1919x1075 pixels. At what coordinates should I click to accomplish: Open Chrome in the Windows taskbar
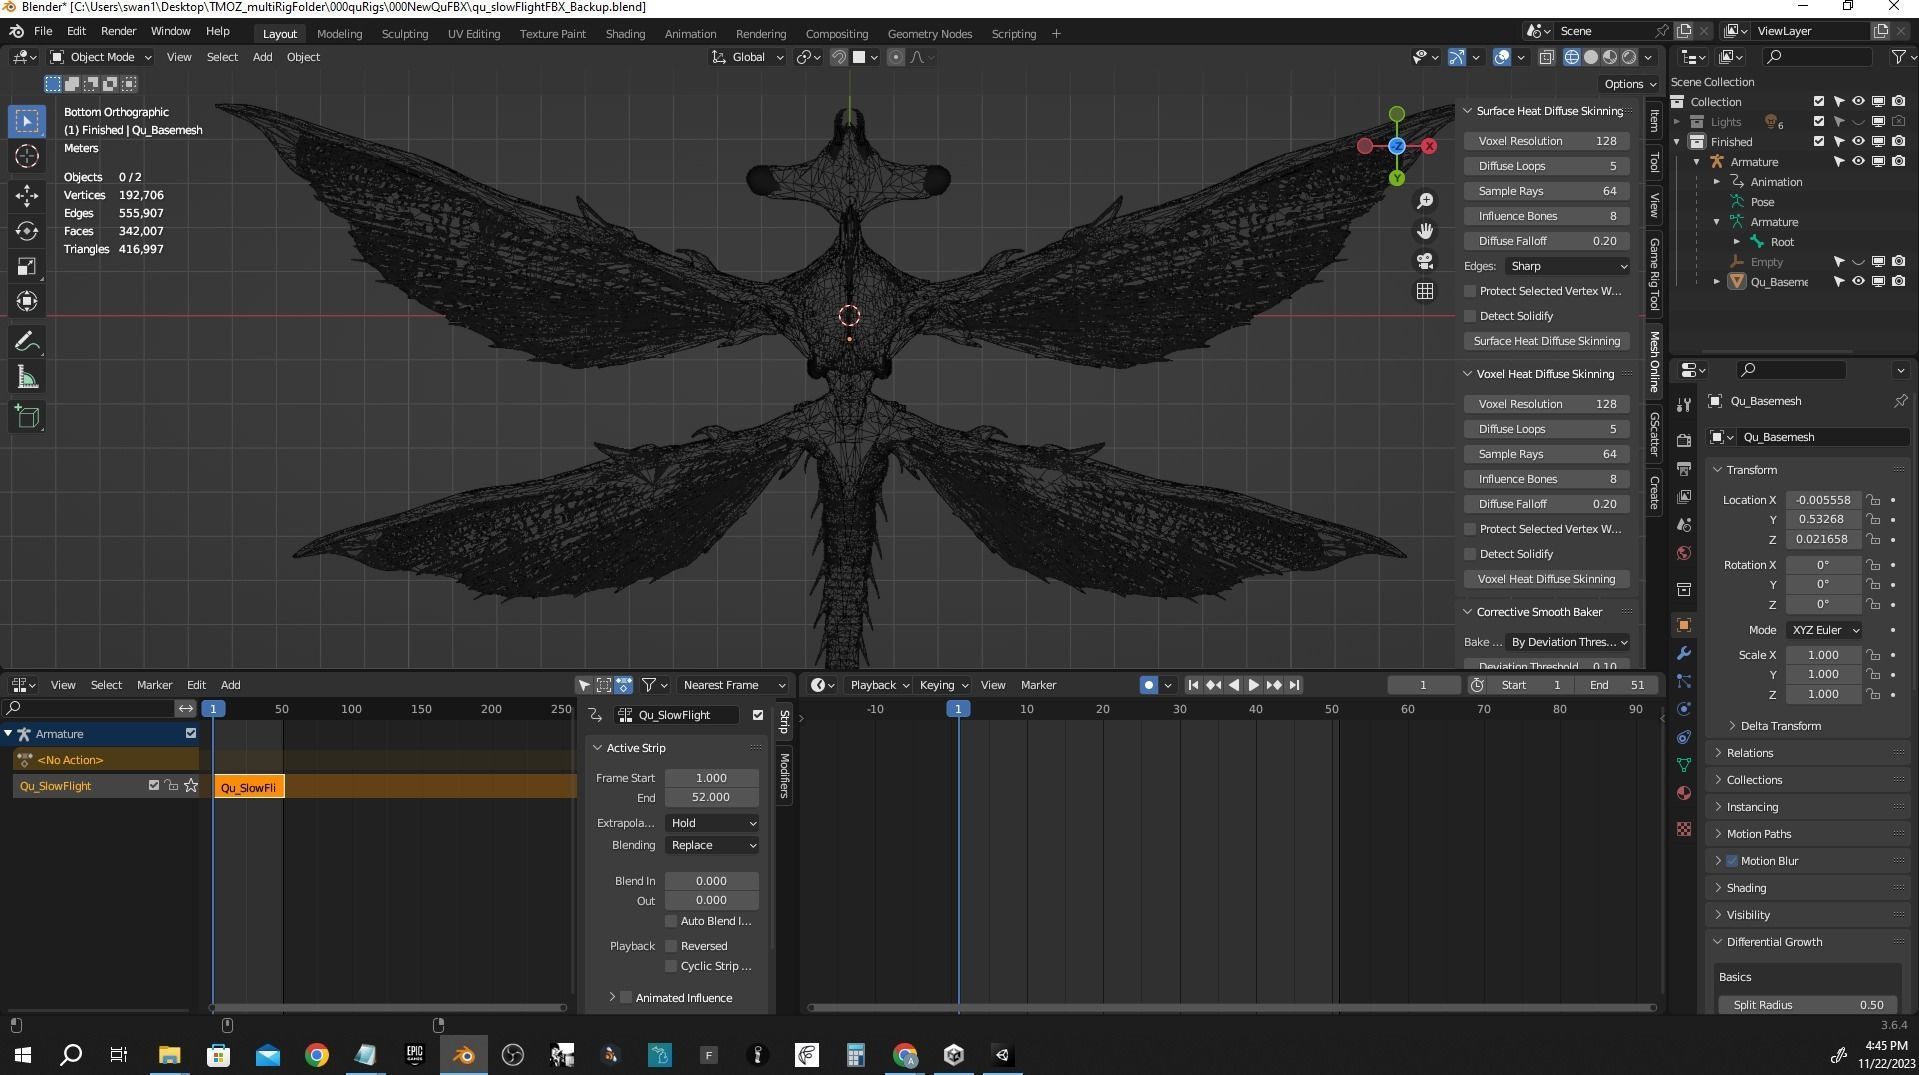pos(316,1054)
